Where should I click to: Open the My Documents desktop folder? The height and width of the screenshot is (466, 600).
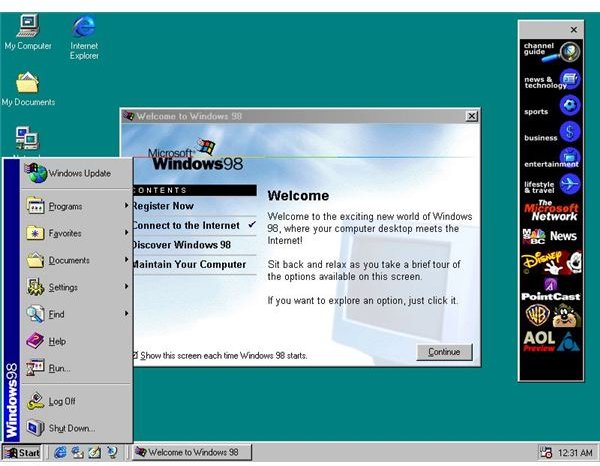tap(28, 89)
